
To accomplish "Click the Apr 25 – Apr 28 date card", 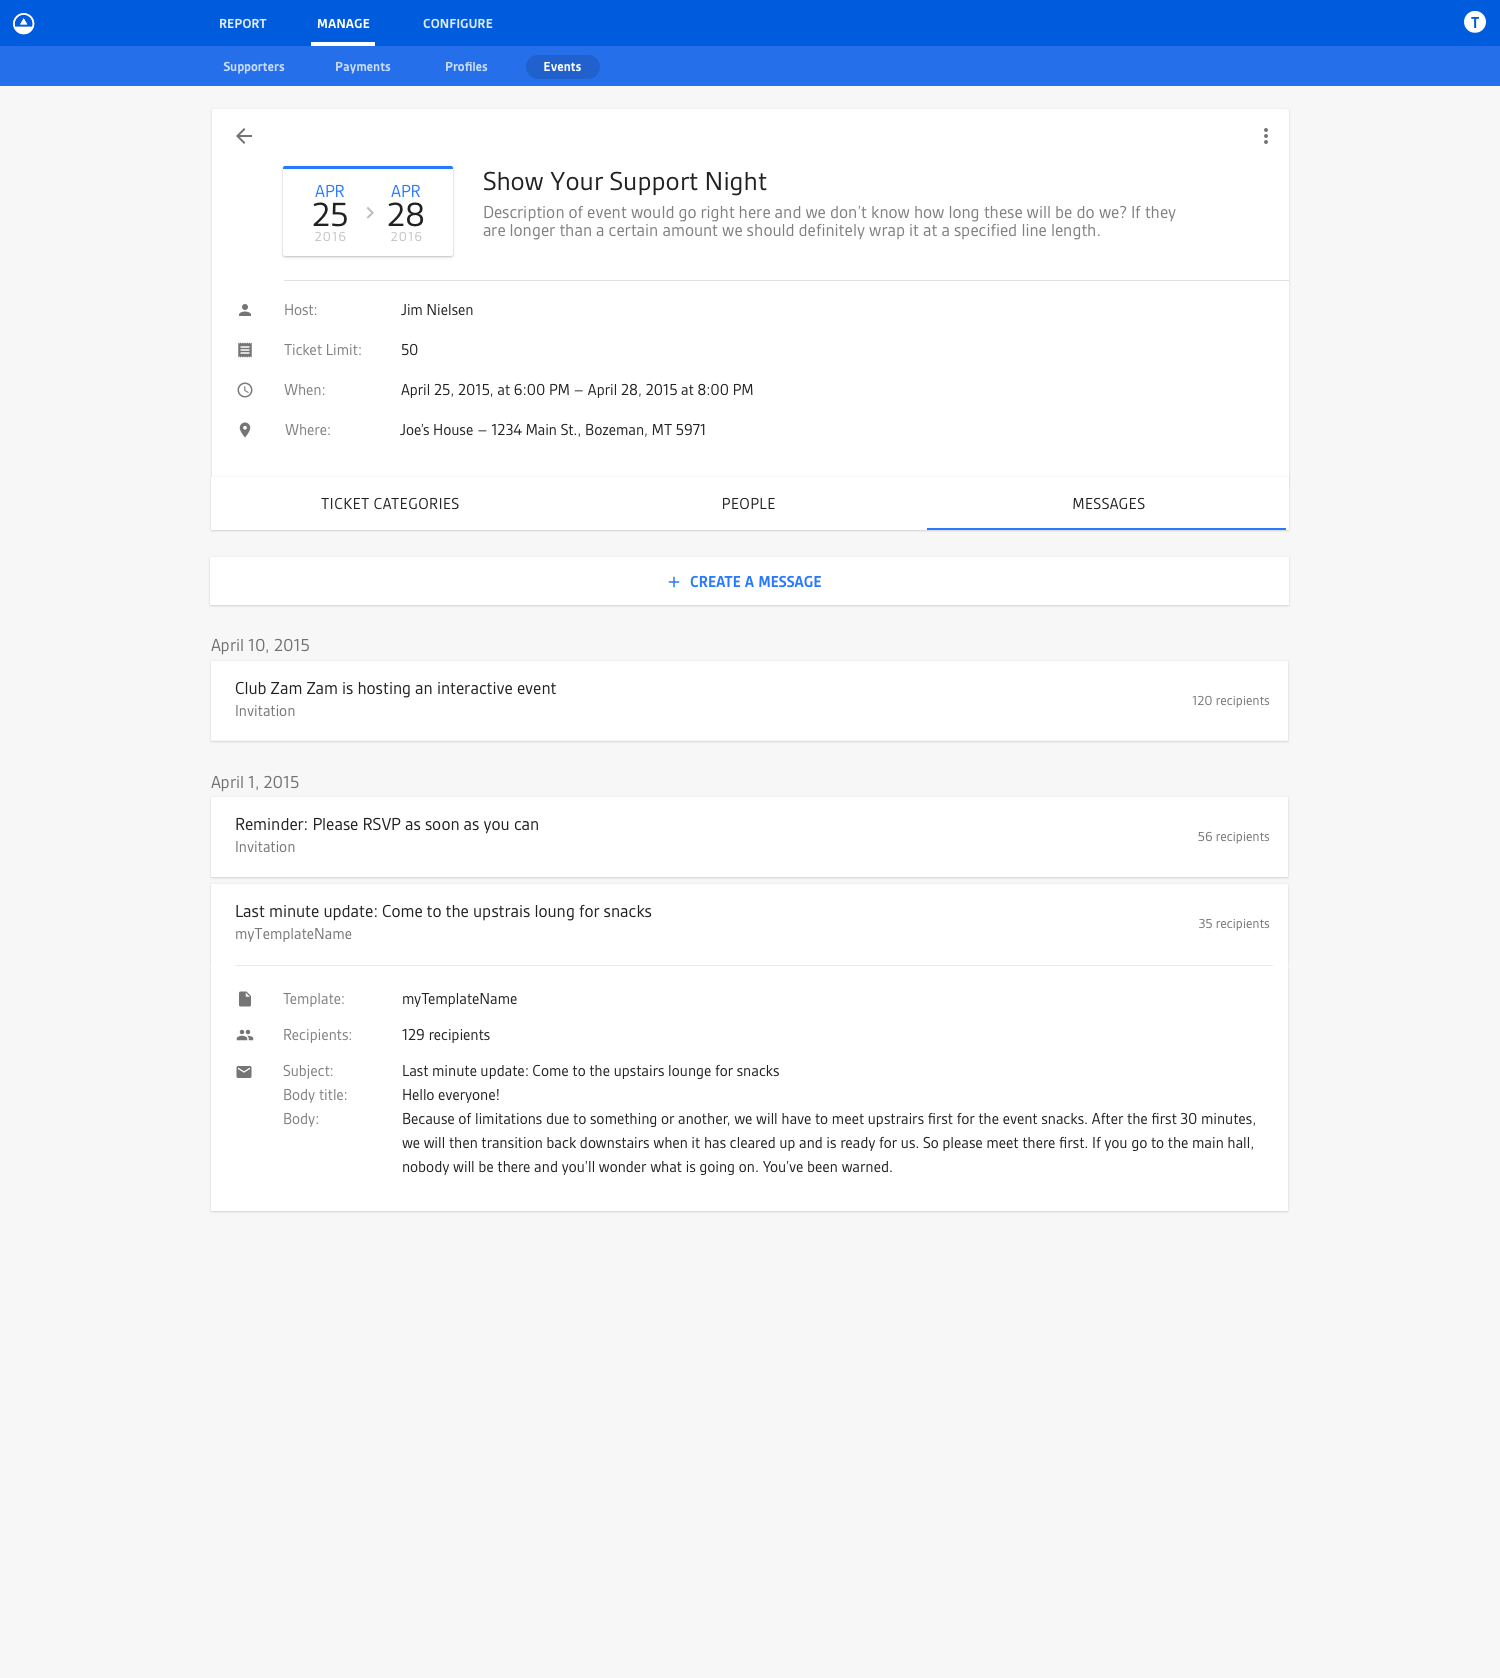I will (368, 212).
